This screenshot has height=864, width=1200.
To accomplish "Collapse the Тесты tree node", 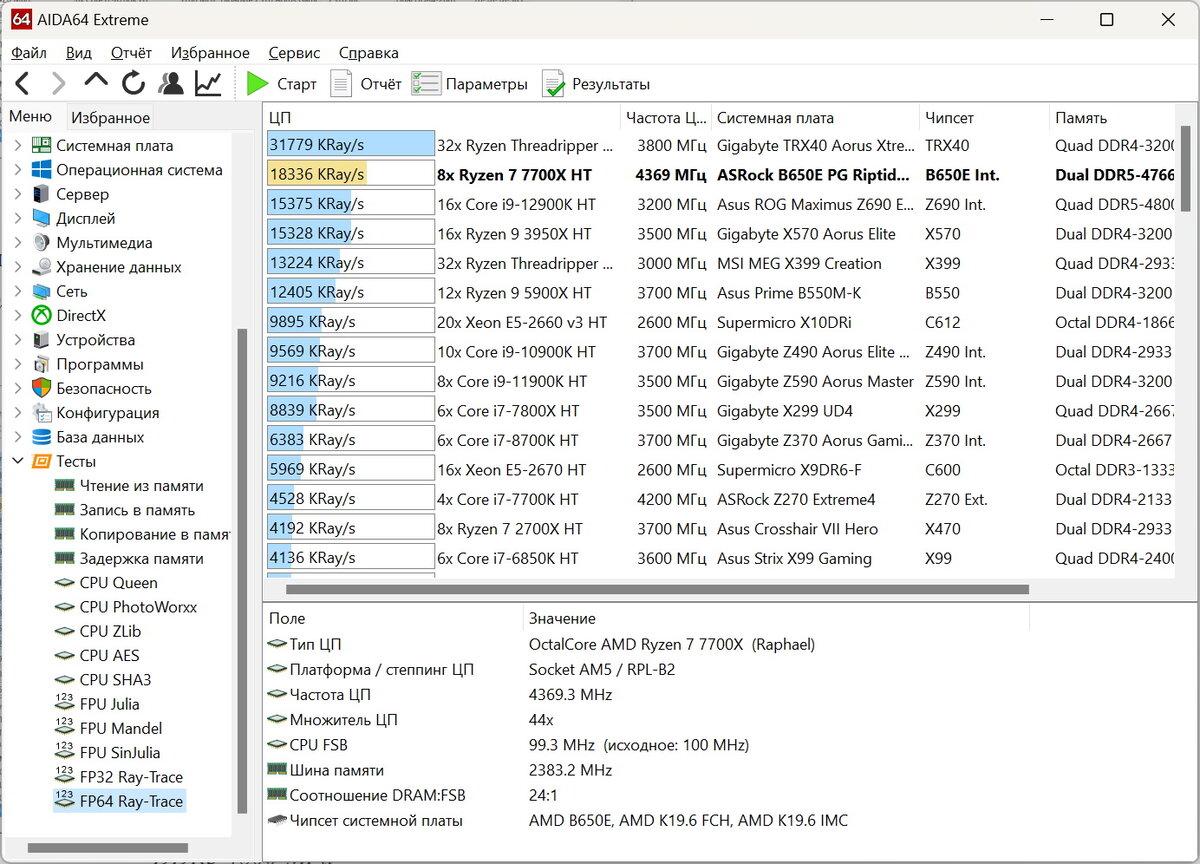I will point(17,461).
